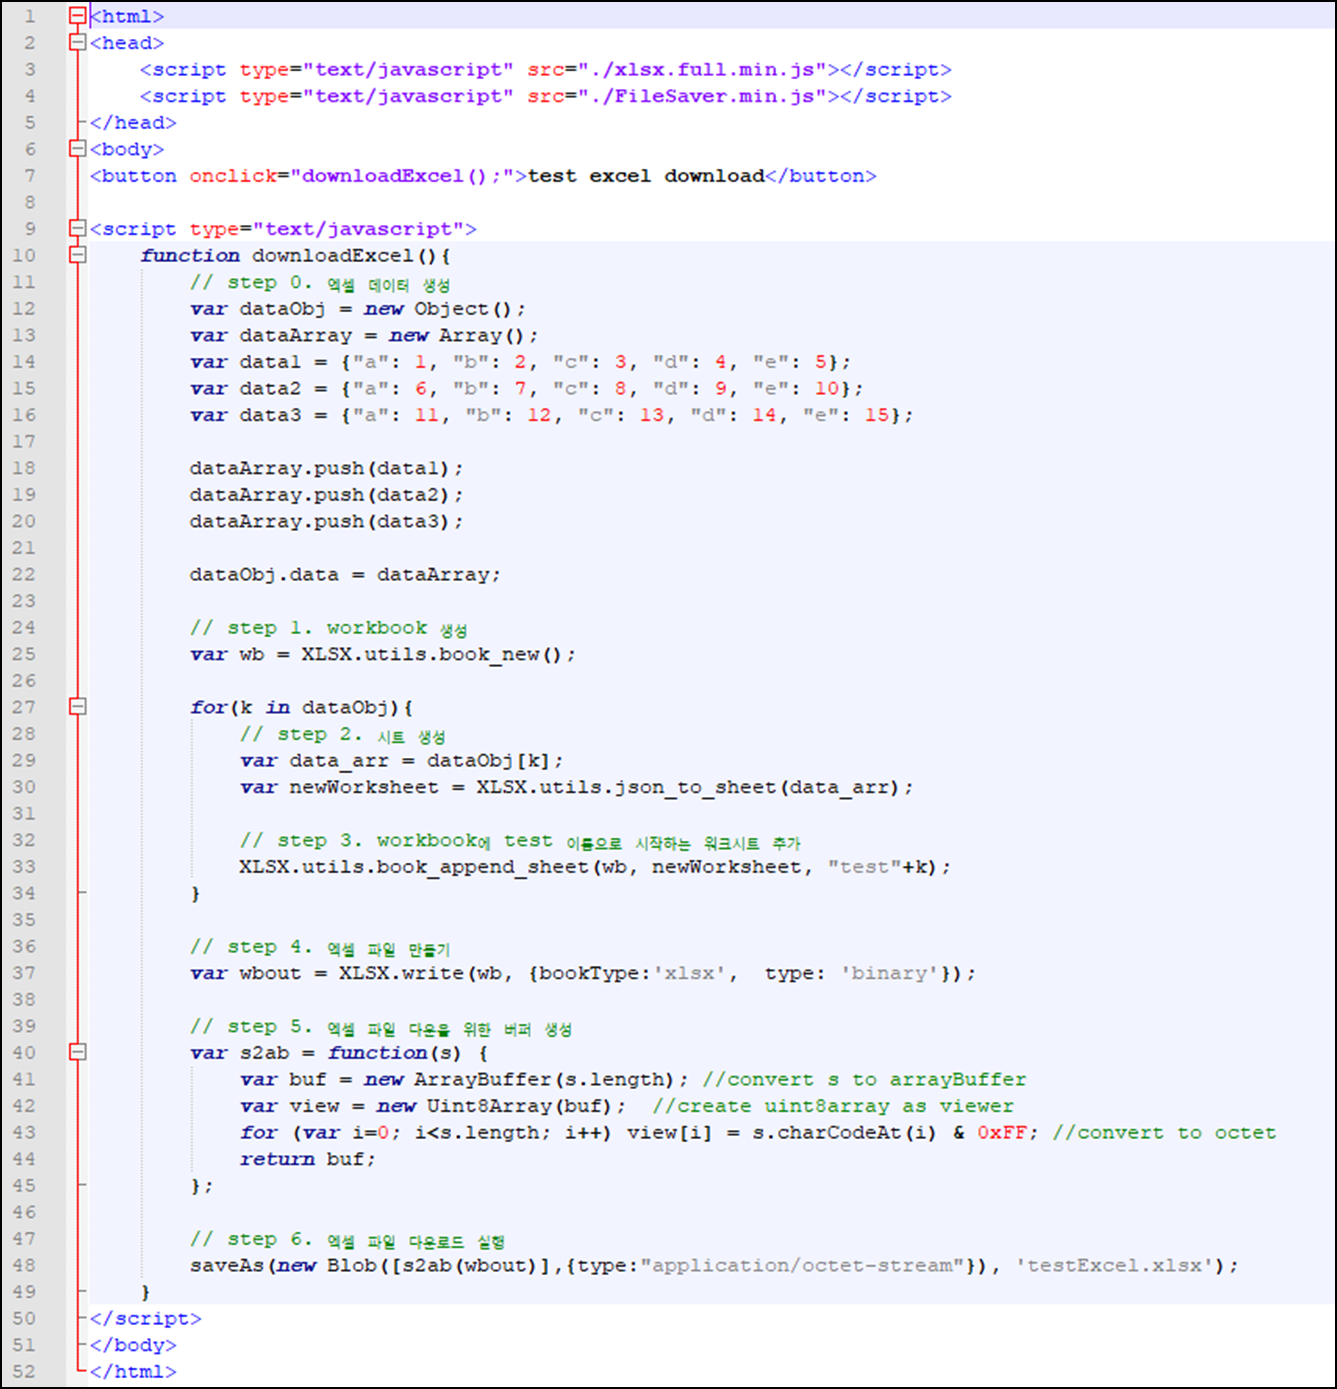Screen dimensions: 1337x1389
Task: Click the value 15 in the data3 object
Action: point(877,415)
